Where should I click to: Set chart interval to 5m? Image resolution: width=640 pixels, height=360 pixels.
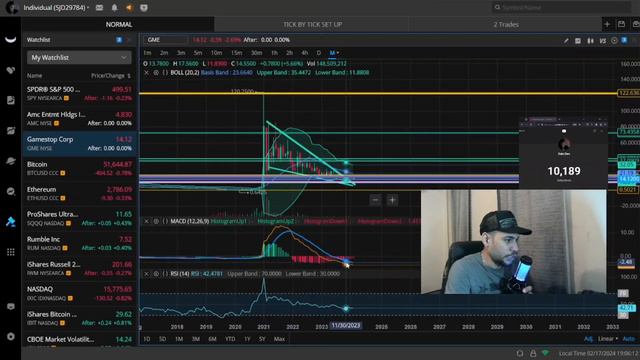[x=198, y=53]
